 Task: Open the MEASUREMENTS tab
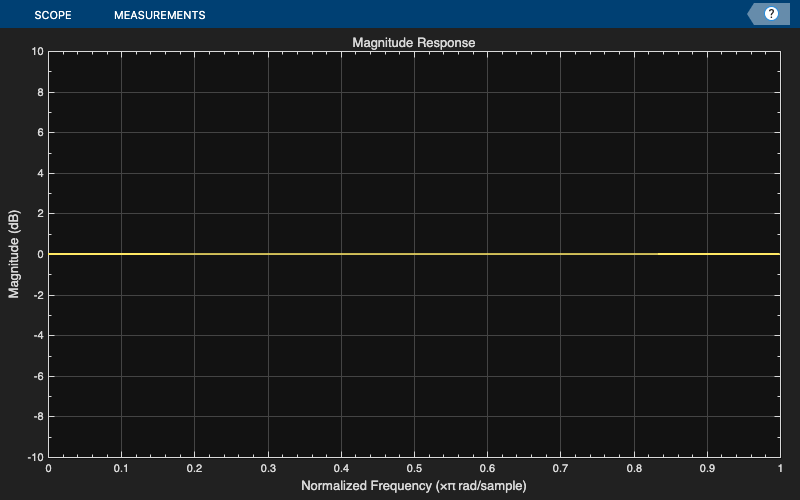(160, 15)
